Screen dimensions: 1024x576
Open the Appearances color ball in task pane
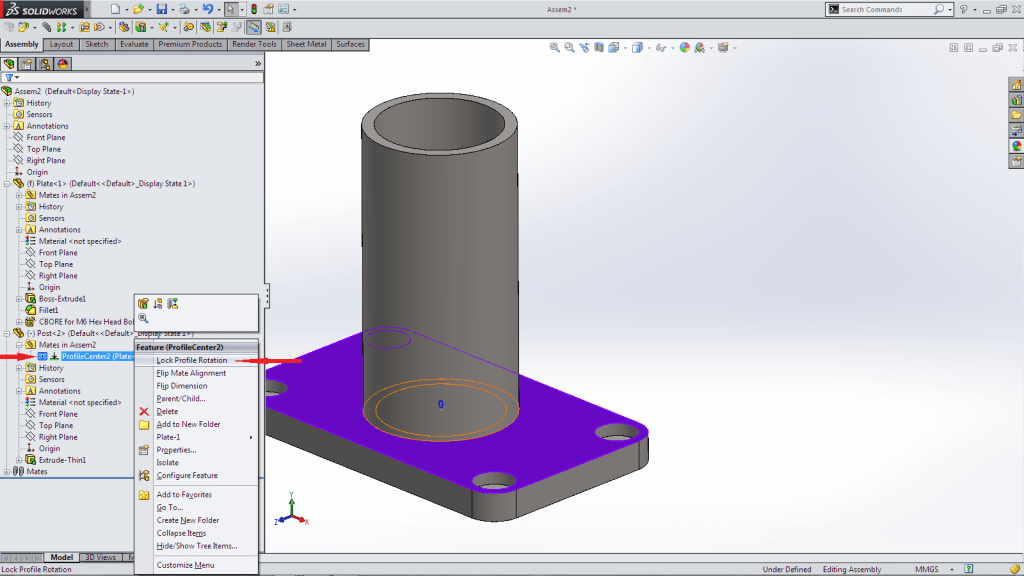tap(1016, 145)
